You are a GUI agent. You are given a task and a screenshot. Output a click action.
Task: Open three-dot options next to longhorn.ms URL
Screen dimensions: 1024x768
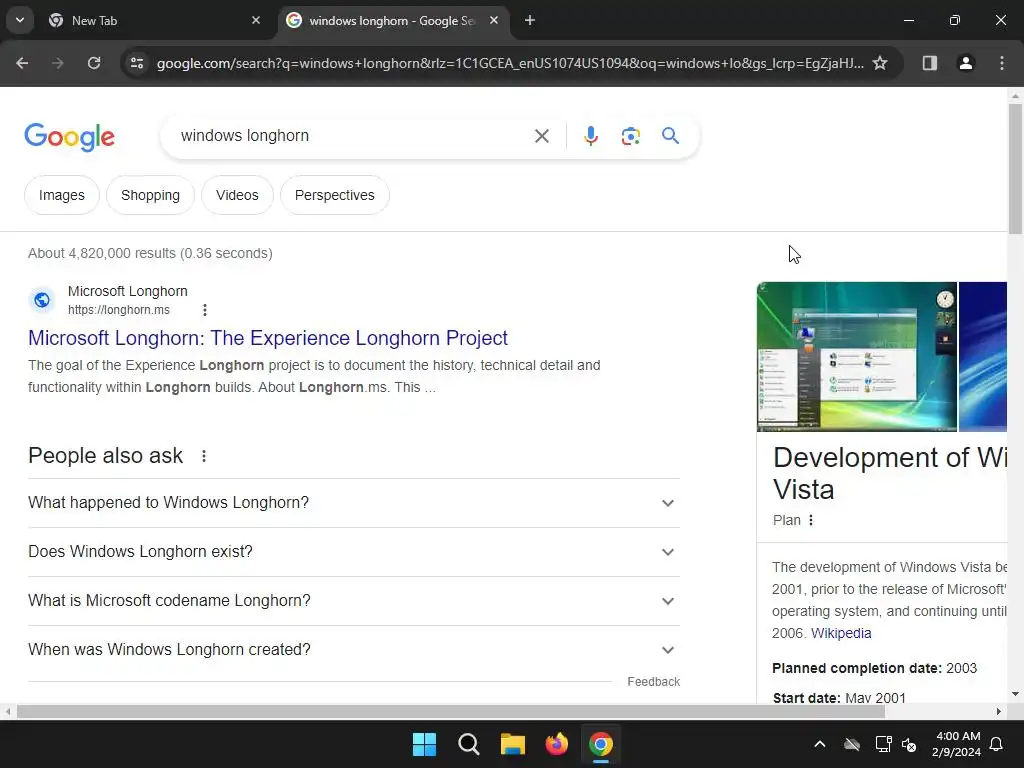[204, 310]
